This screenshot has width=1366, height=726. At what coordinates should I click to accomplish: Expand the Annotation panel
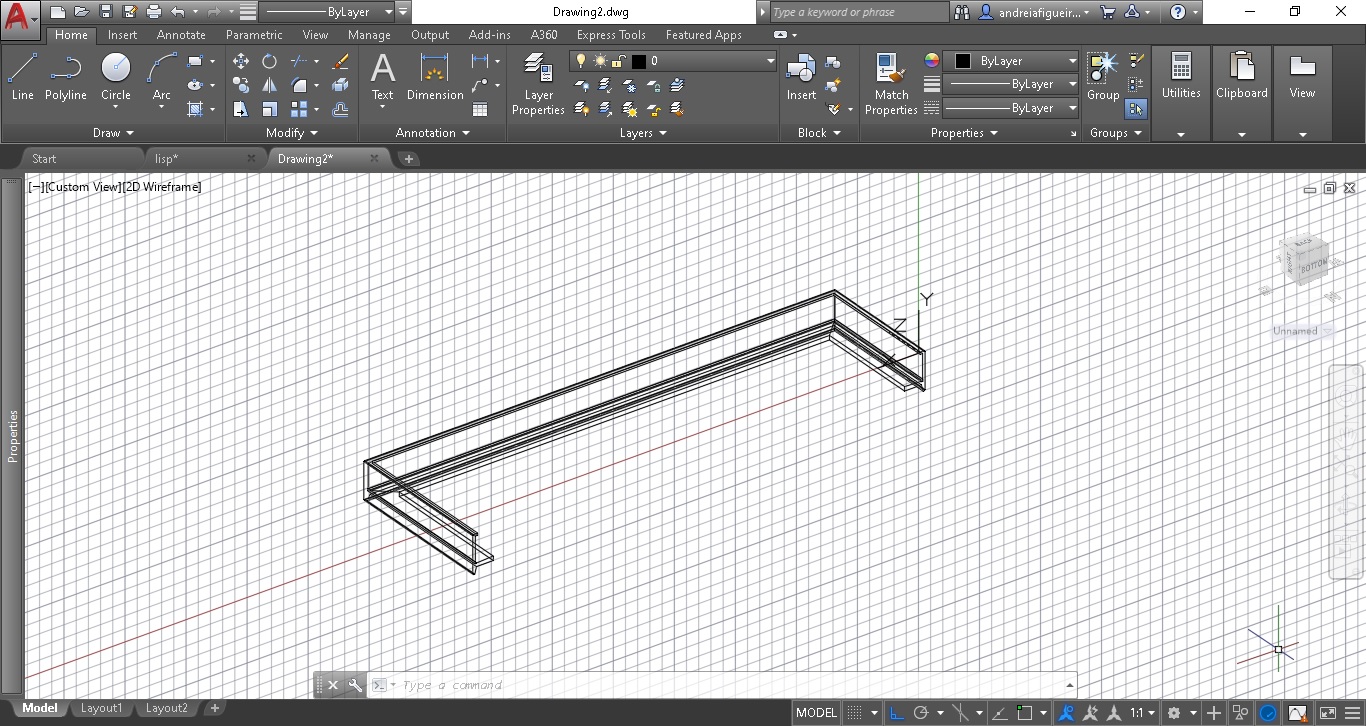432,133
